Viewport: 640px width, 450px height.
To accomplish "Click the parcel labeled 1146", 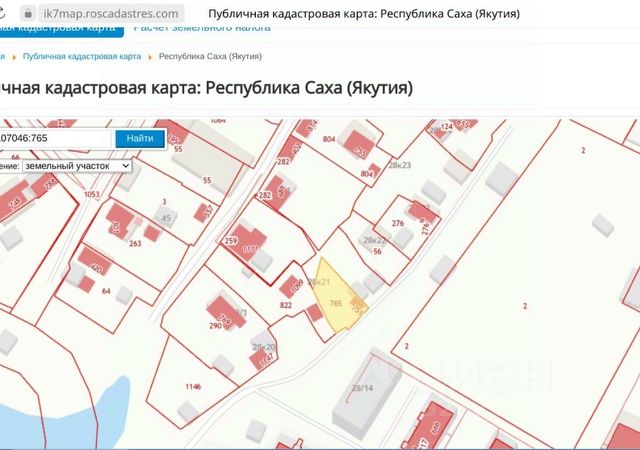I will click(x=193, y=386).
